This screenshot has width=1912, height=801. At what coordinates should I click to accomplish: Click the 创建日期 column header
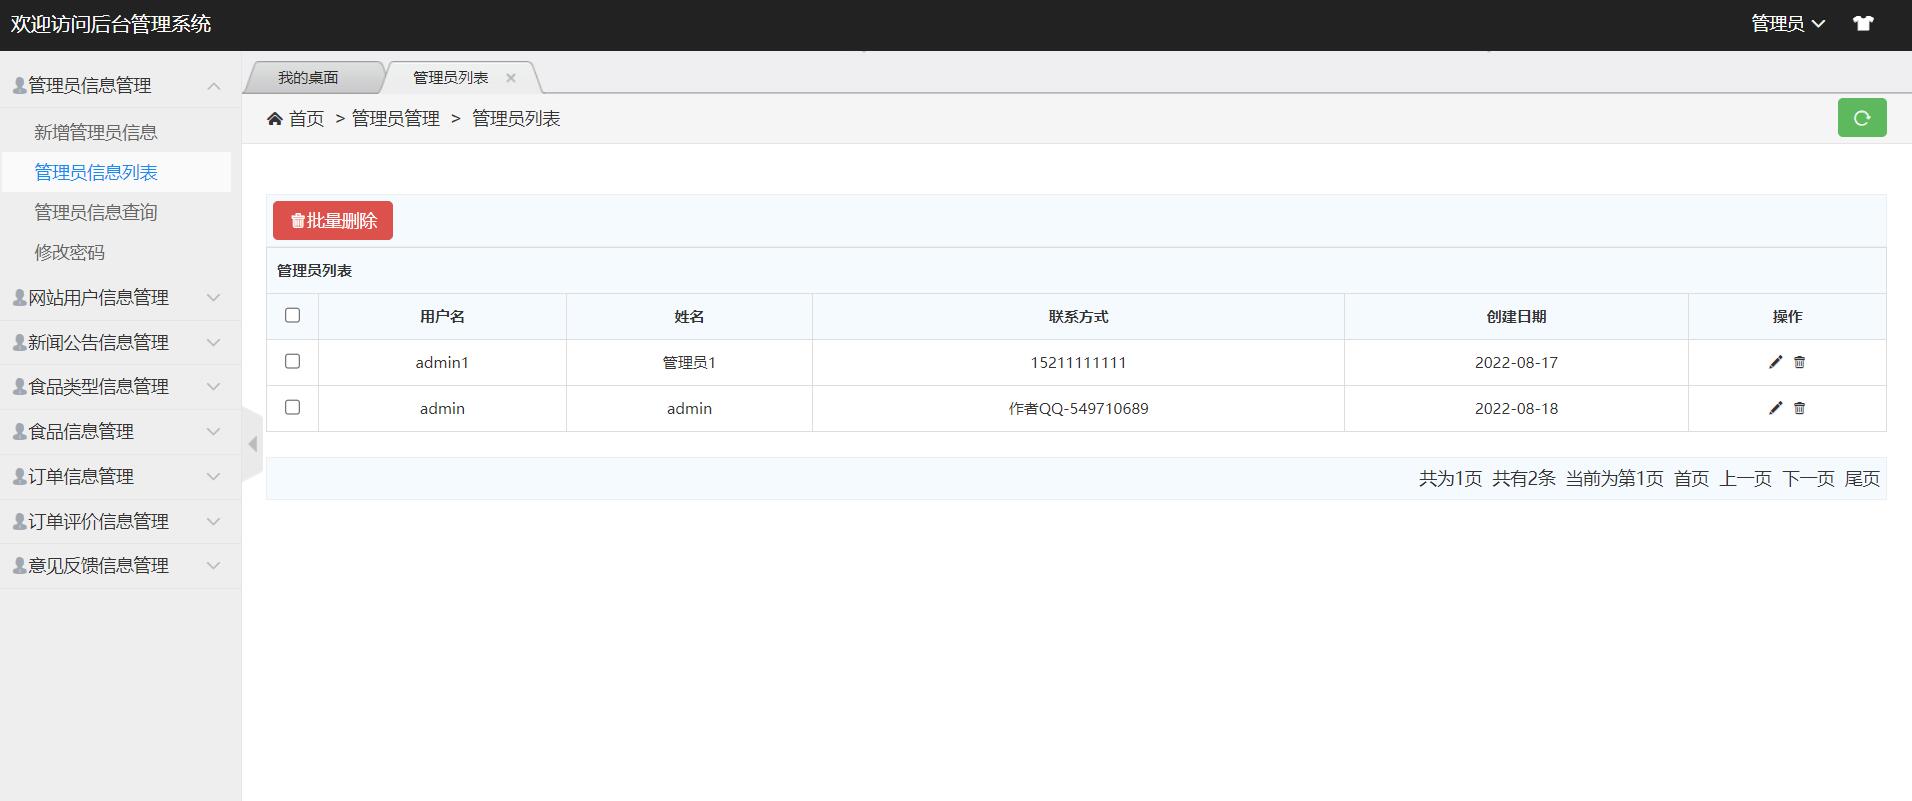(x=1516, y=316)
